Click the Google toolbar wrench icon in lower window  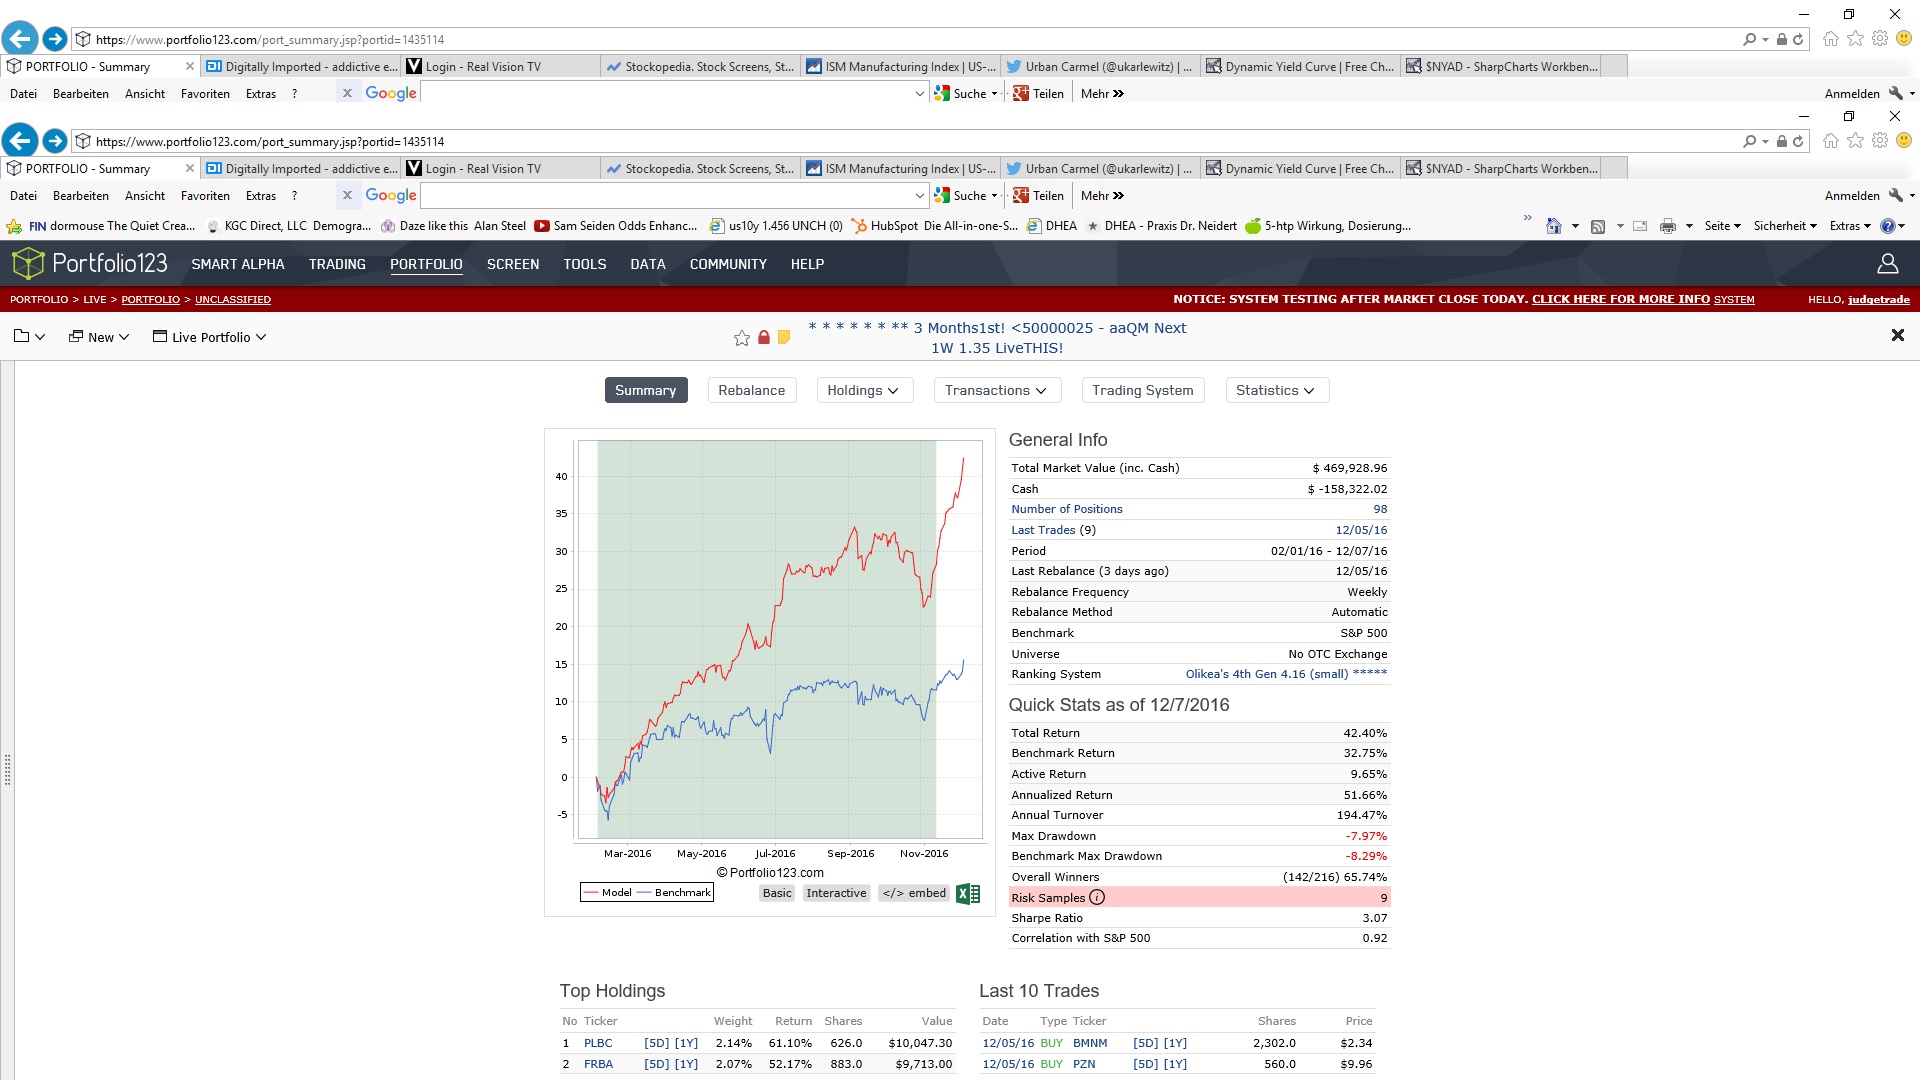click(1896, 195)
